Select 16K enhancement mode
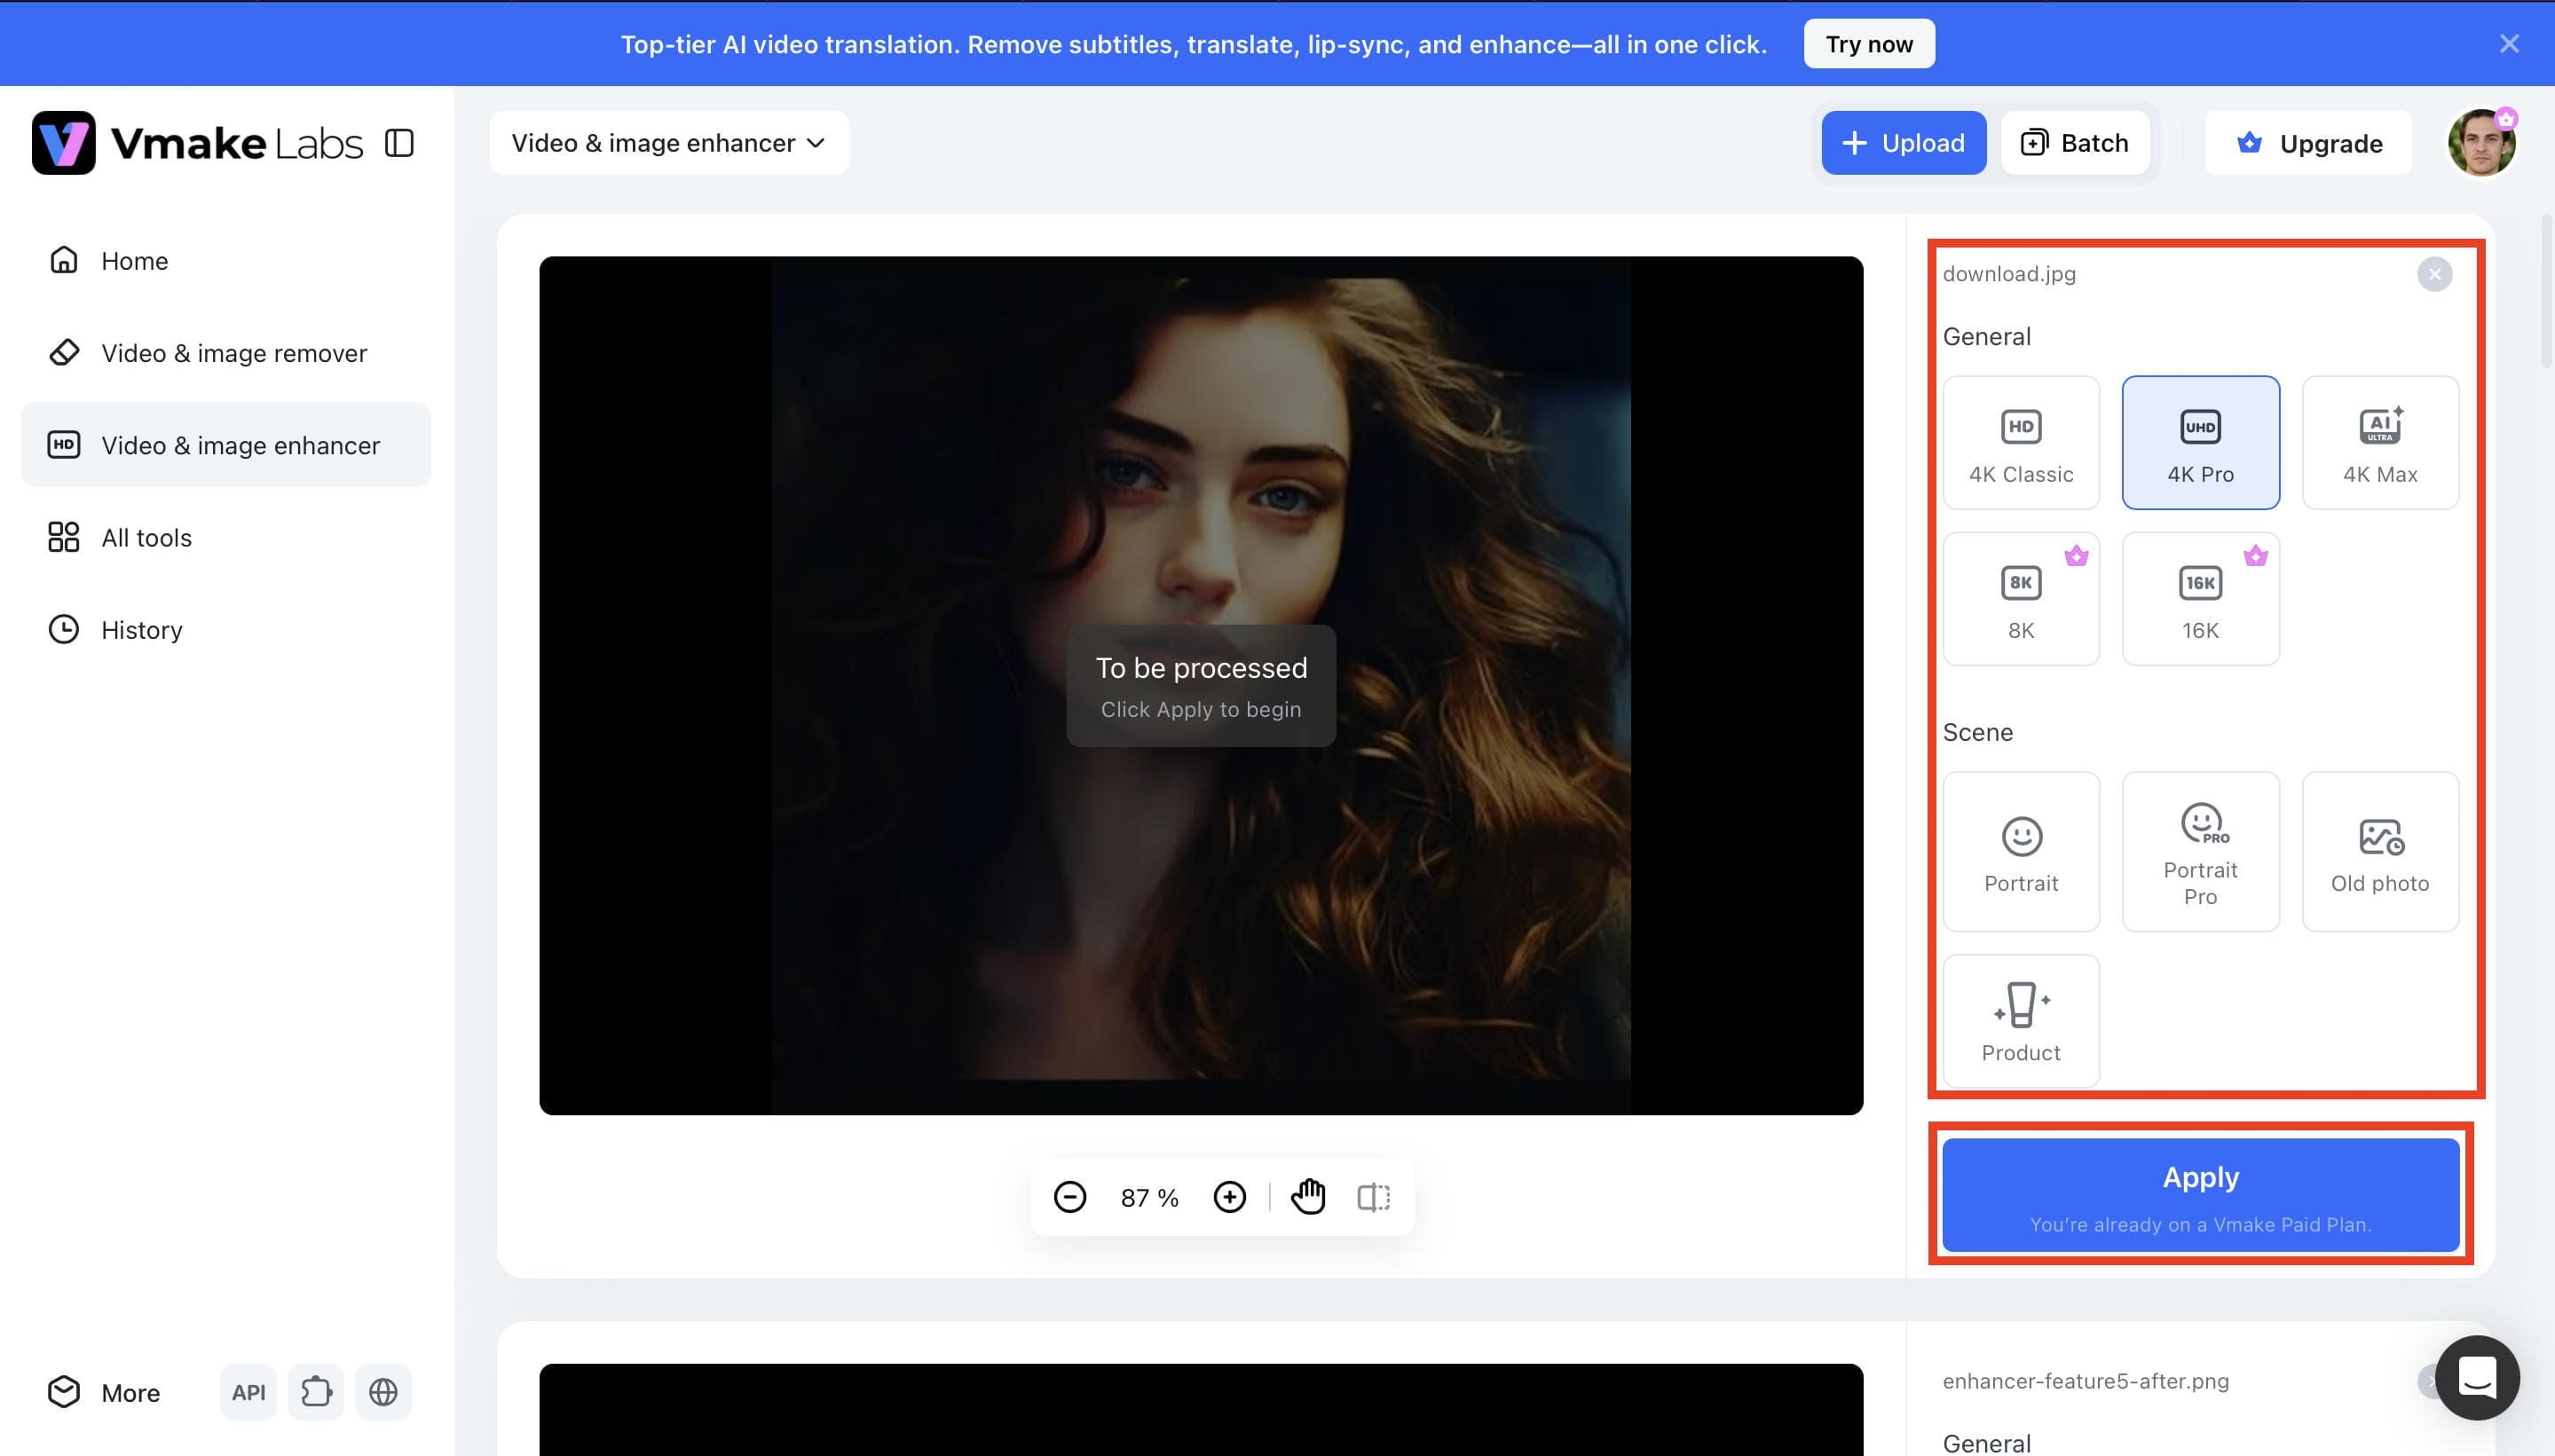 tap(2201, 599)
